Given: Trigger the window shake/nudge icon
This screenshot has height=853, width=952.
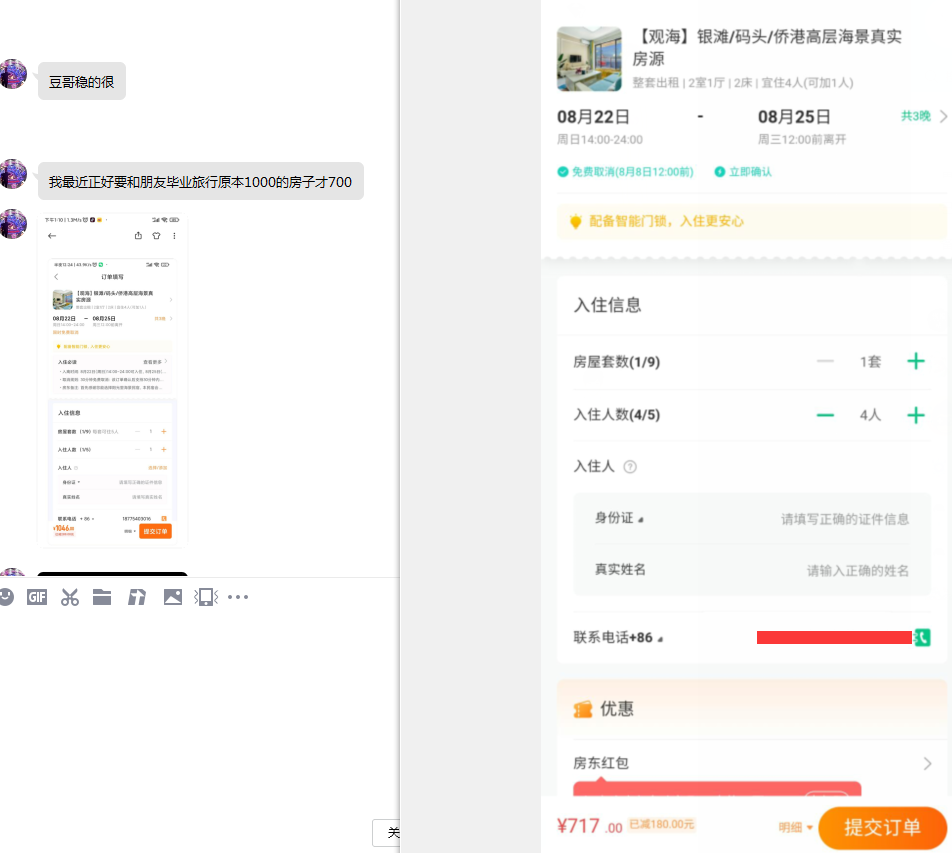Looking at the screenshot, I should point(207,596).
